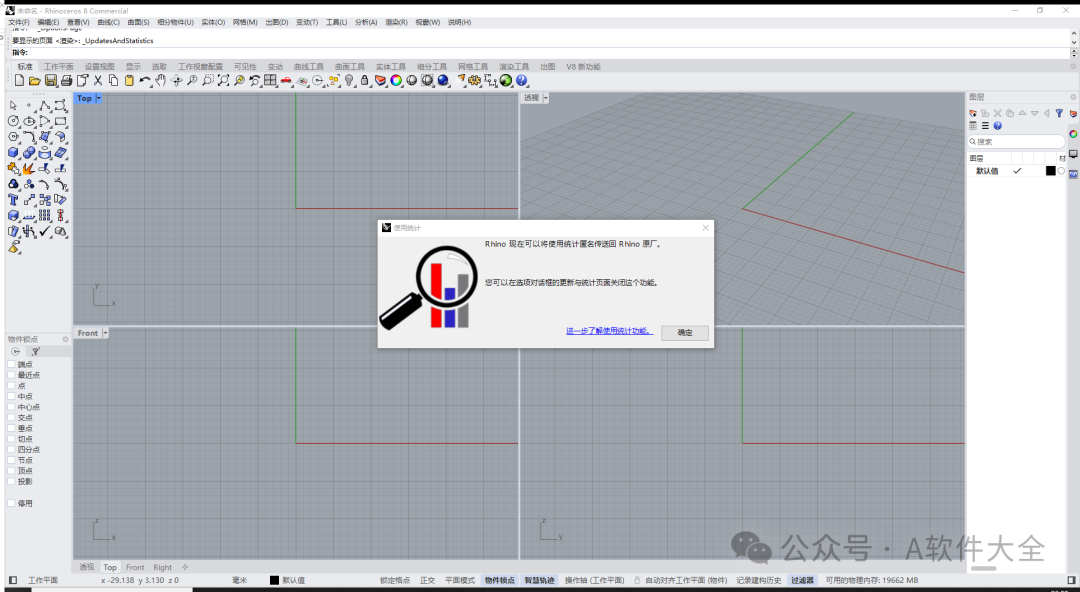Enable the 端点 object snap checkbox
The height and width of the screenshot is (592, 1080).
[x=11, y=364]
